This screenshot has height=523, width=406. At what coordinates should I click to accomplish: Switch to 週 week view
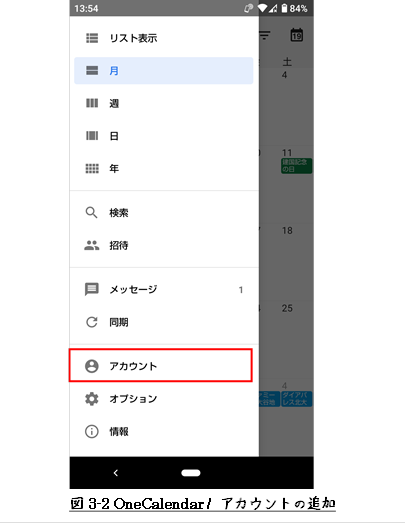coord(163,103)
